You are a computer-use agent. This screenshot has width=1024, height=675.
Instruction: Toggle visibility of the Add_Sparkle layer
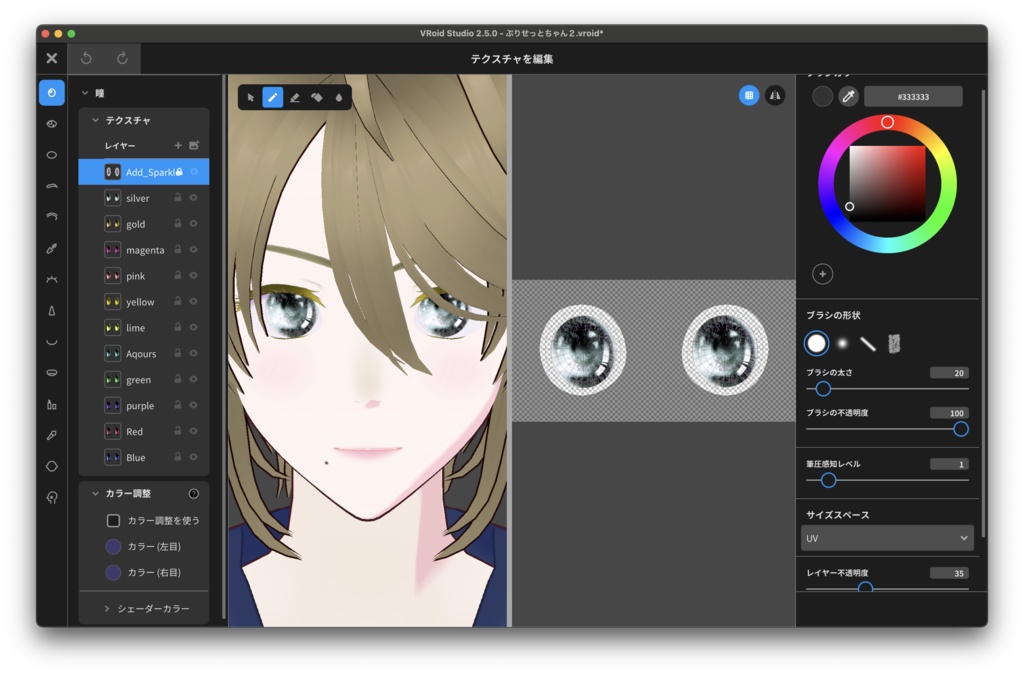[194, 171]
